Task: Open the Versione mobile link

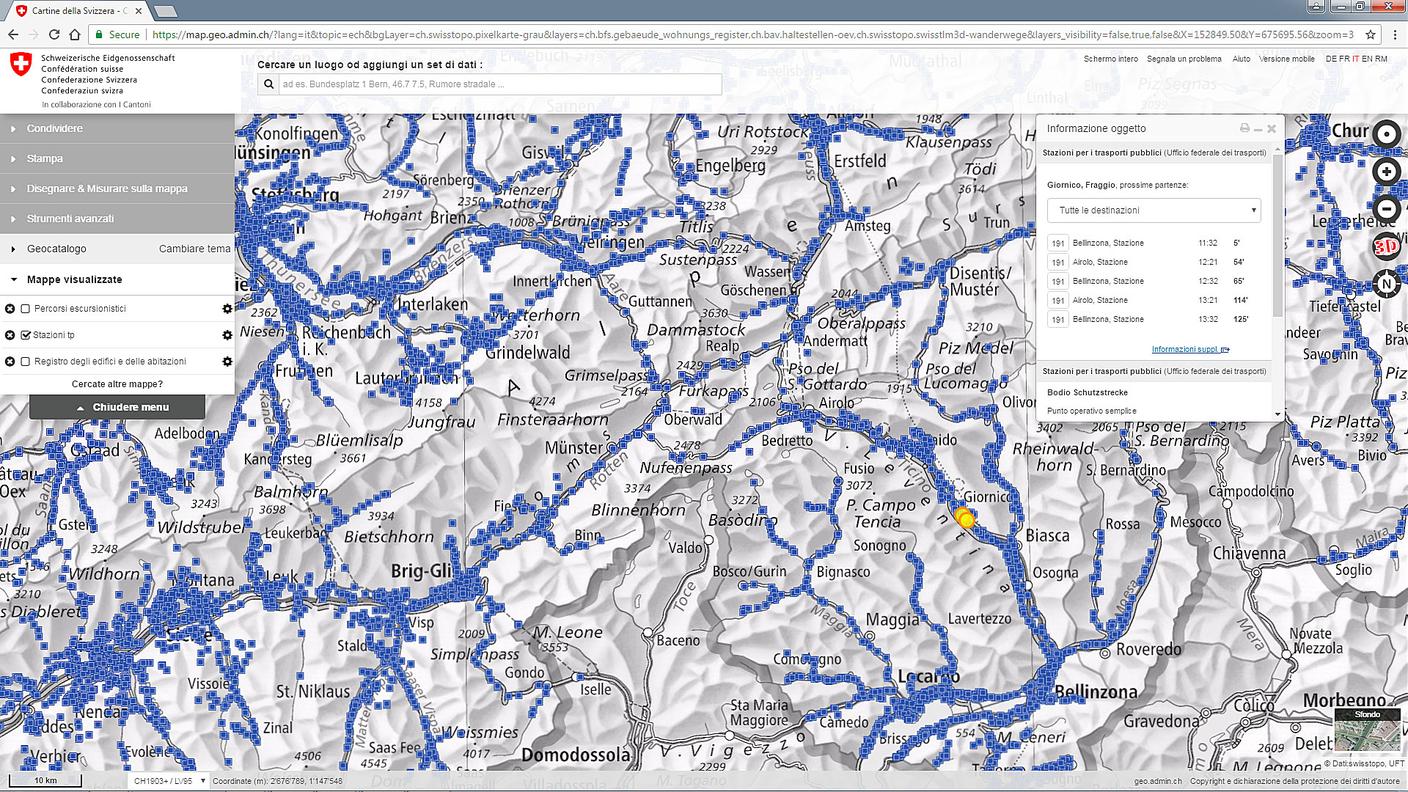Action: (x=1287, y=59)
